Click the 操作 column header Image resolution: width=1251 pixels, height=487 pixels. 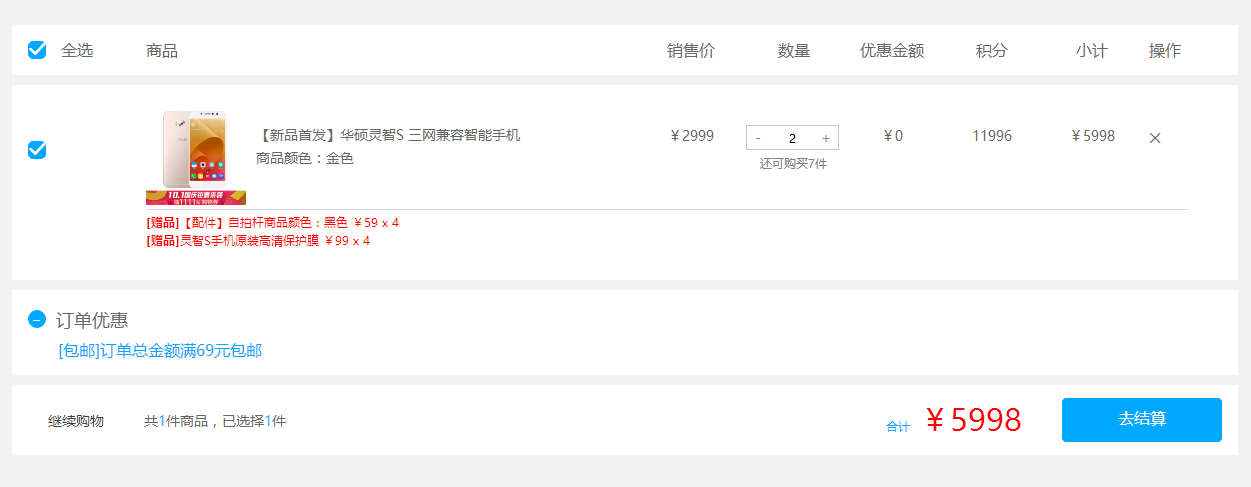click(x=1165, y=50)
